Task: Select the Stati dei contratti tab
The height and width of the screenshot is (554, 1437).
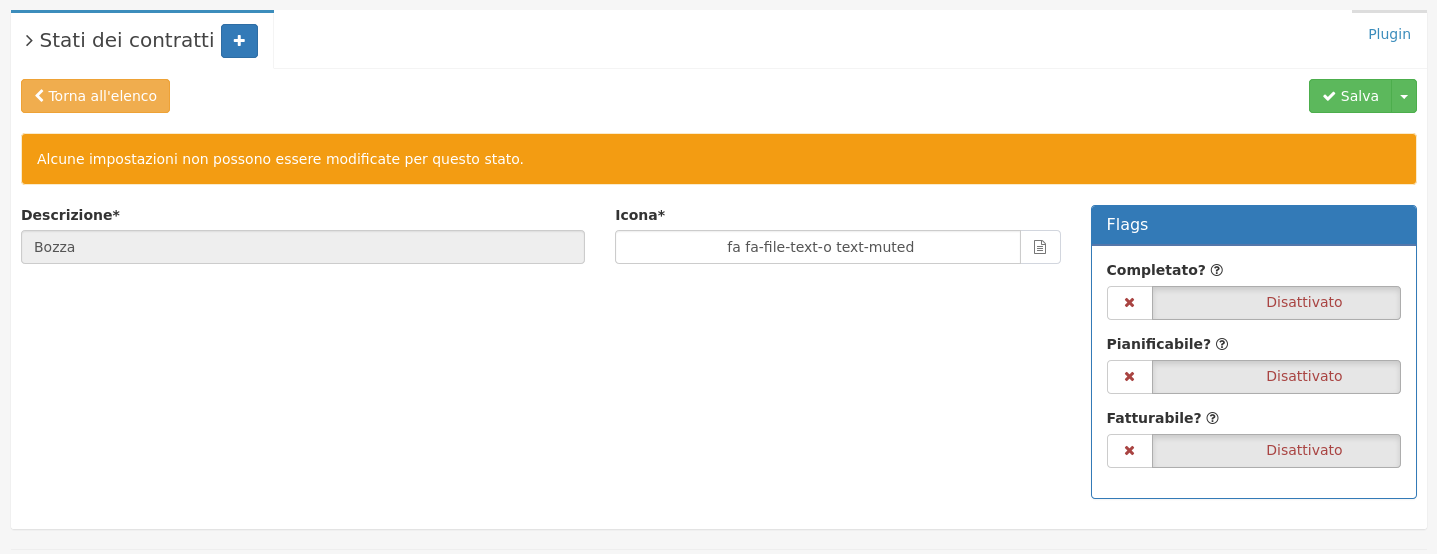Action: [127, 41]
